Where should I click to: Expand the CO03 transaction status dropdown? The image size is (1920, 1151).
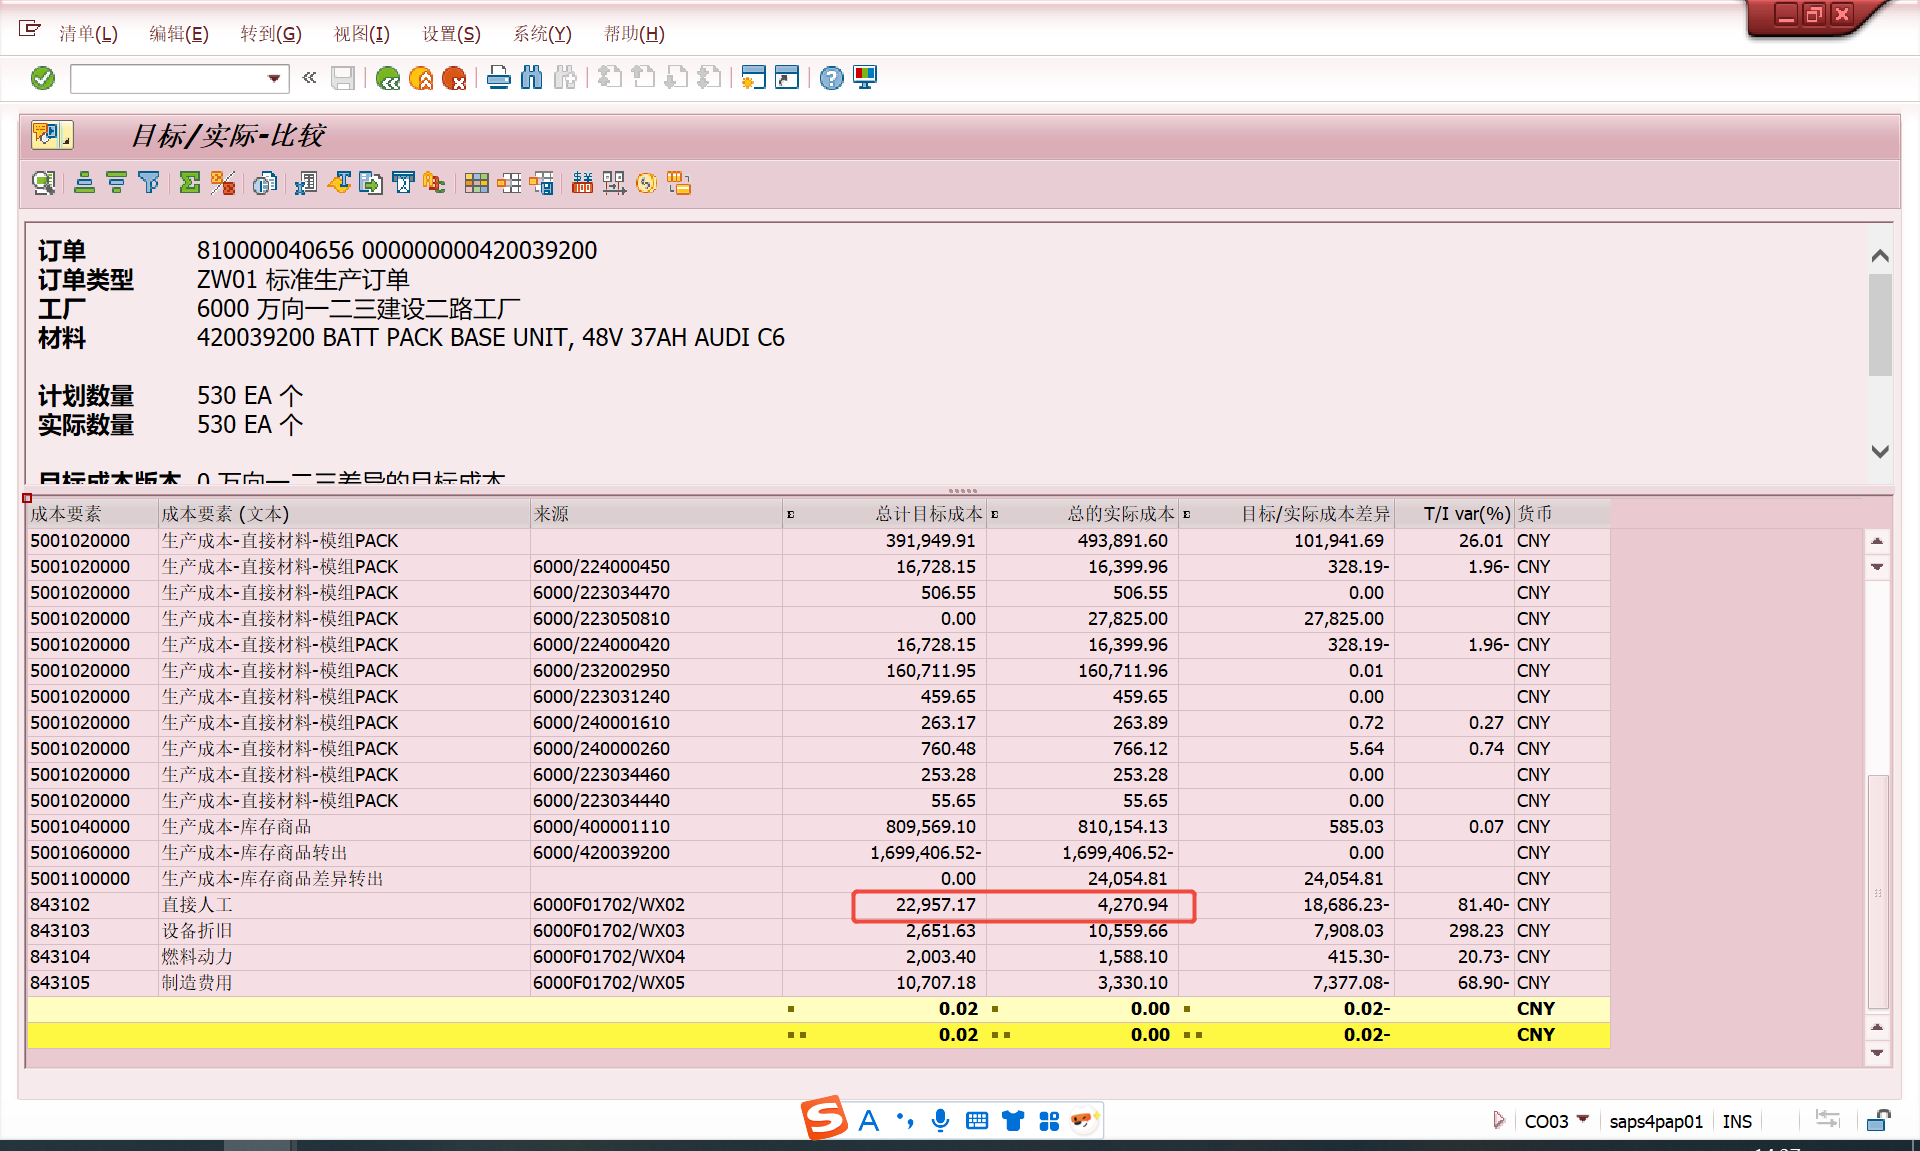click(1583, 1119)
